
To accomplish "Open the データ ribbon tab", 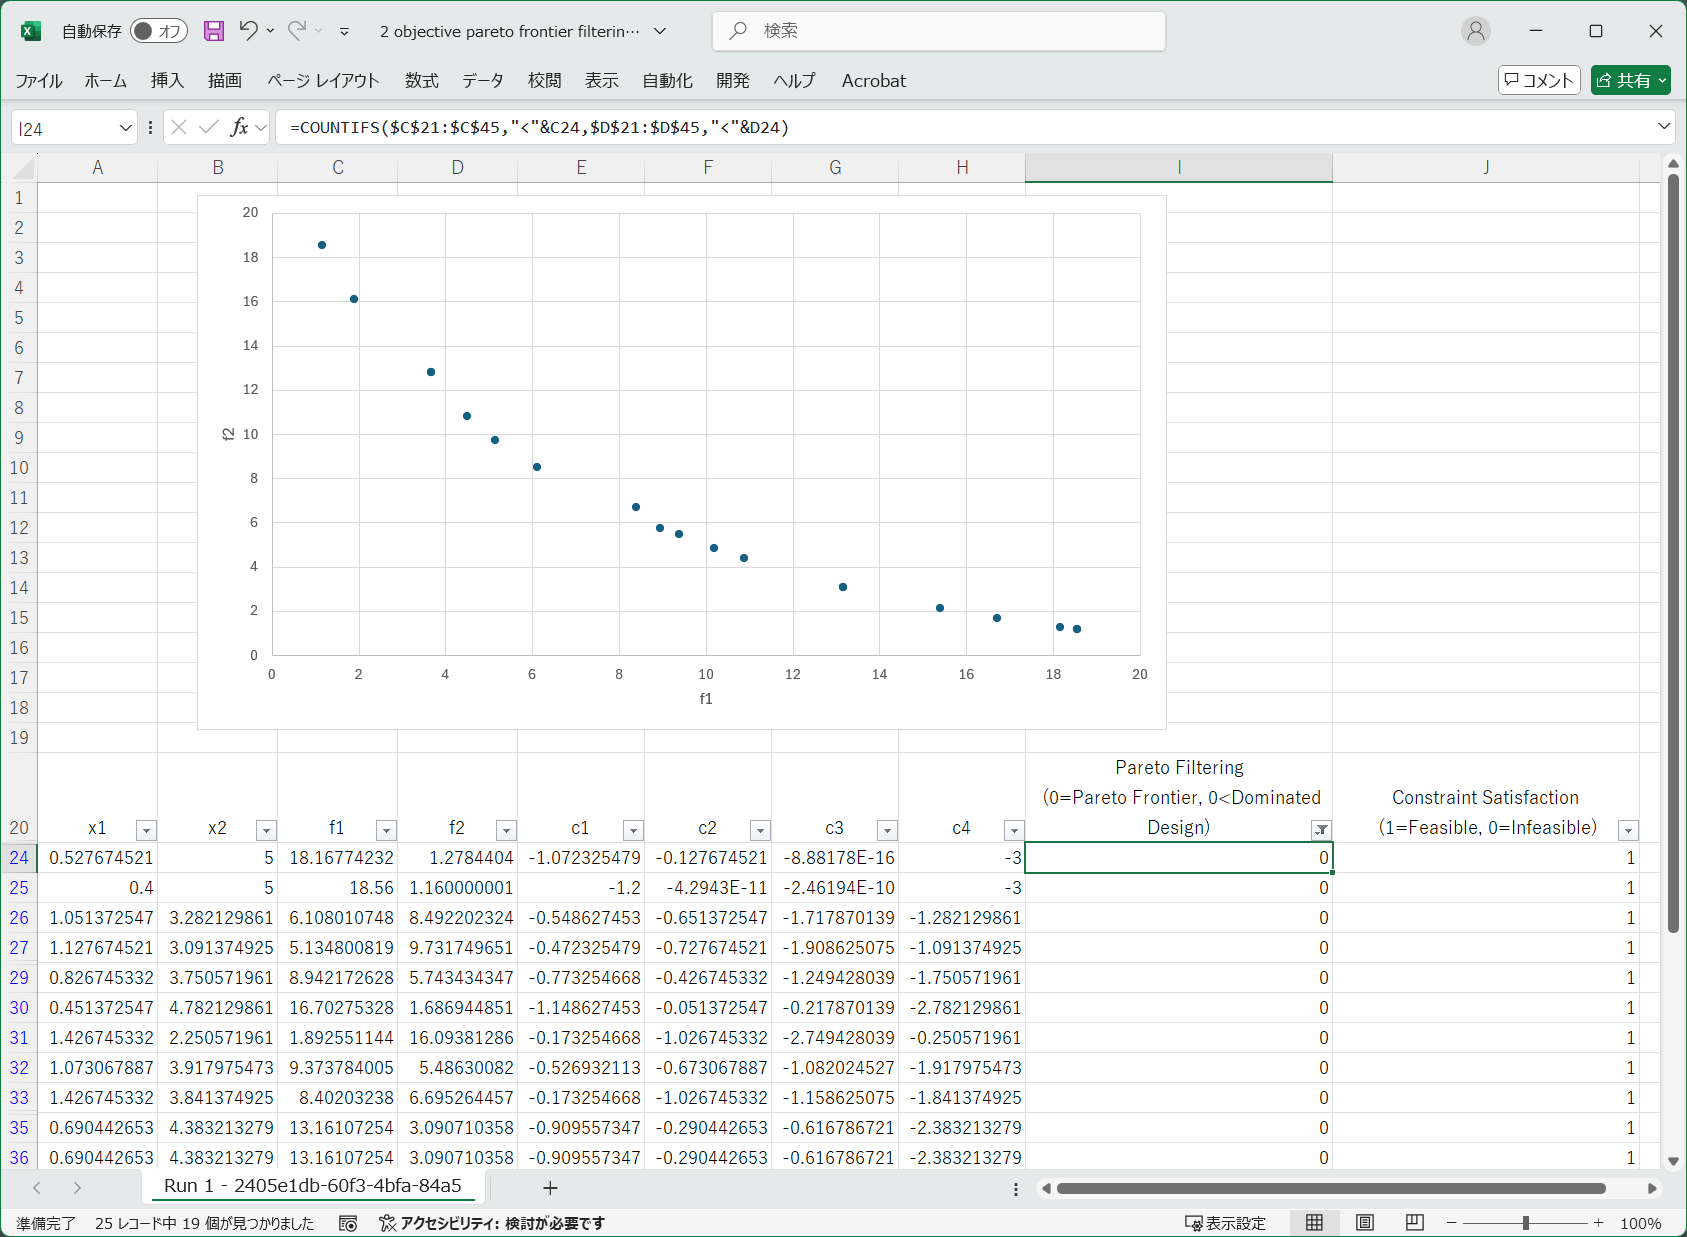I will click(x=482, y=81).
